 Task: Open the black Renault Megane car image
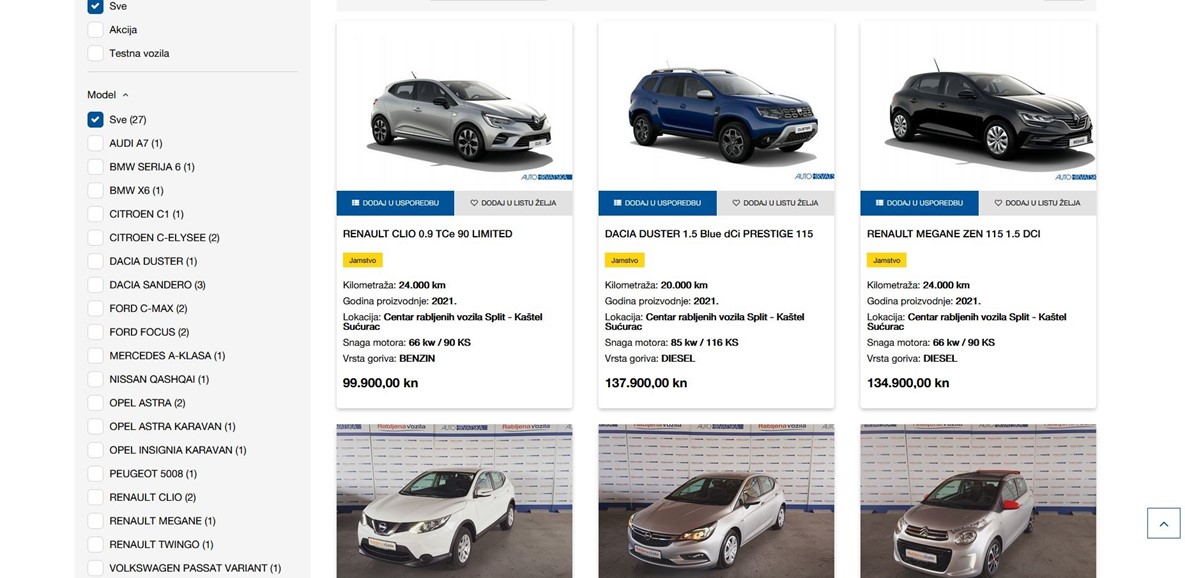pos(978,106)
